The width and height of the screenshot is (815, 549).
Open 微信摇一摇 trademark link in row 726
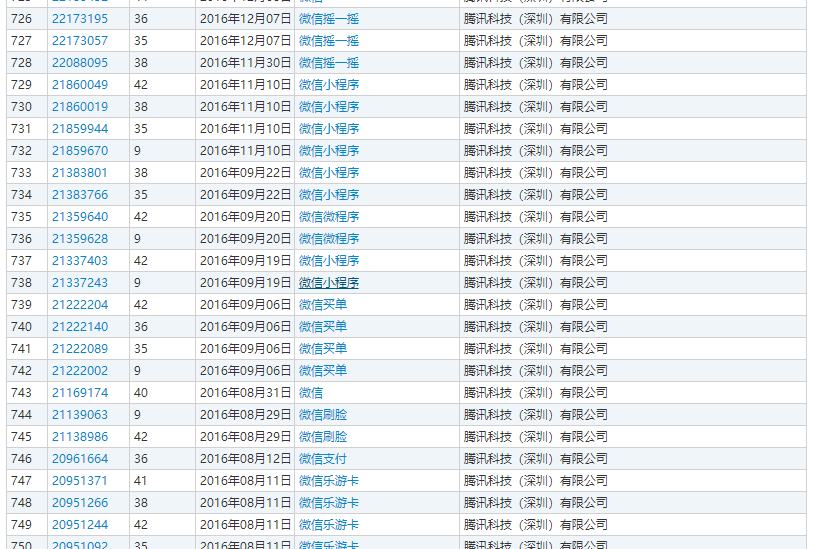tap(328, 19)
